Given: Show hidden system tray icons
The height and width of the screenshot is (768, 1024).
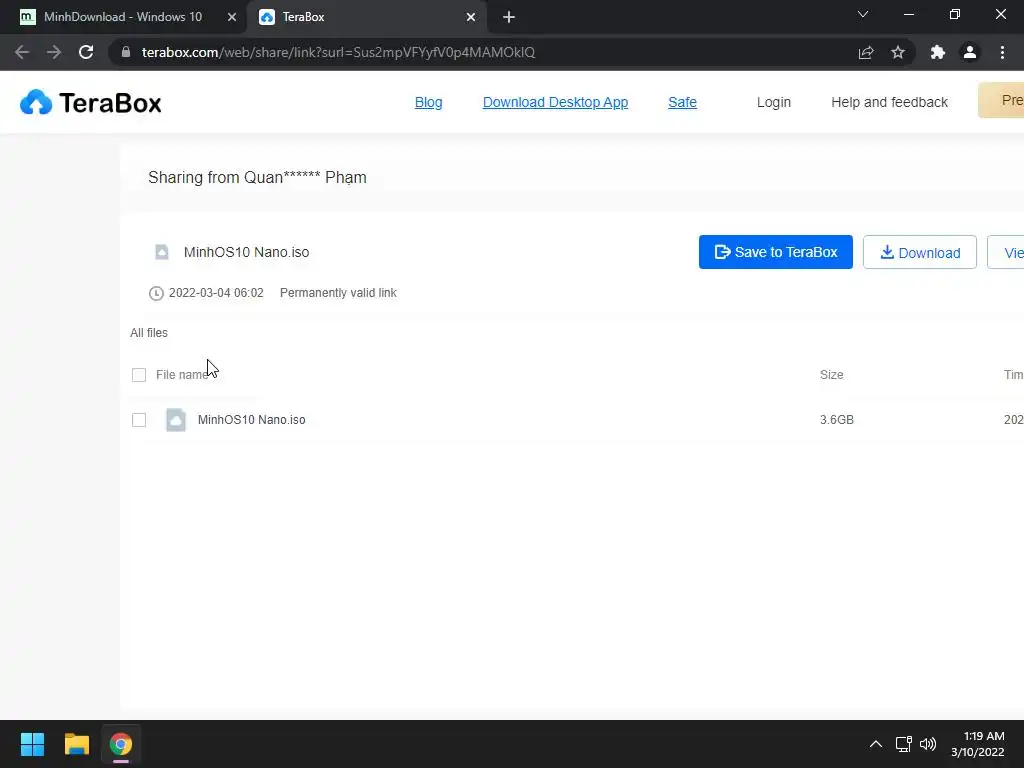Looking at the screenshot, I should point(876,744).
